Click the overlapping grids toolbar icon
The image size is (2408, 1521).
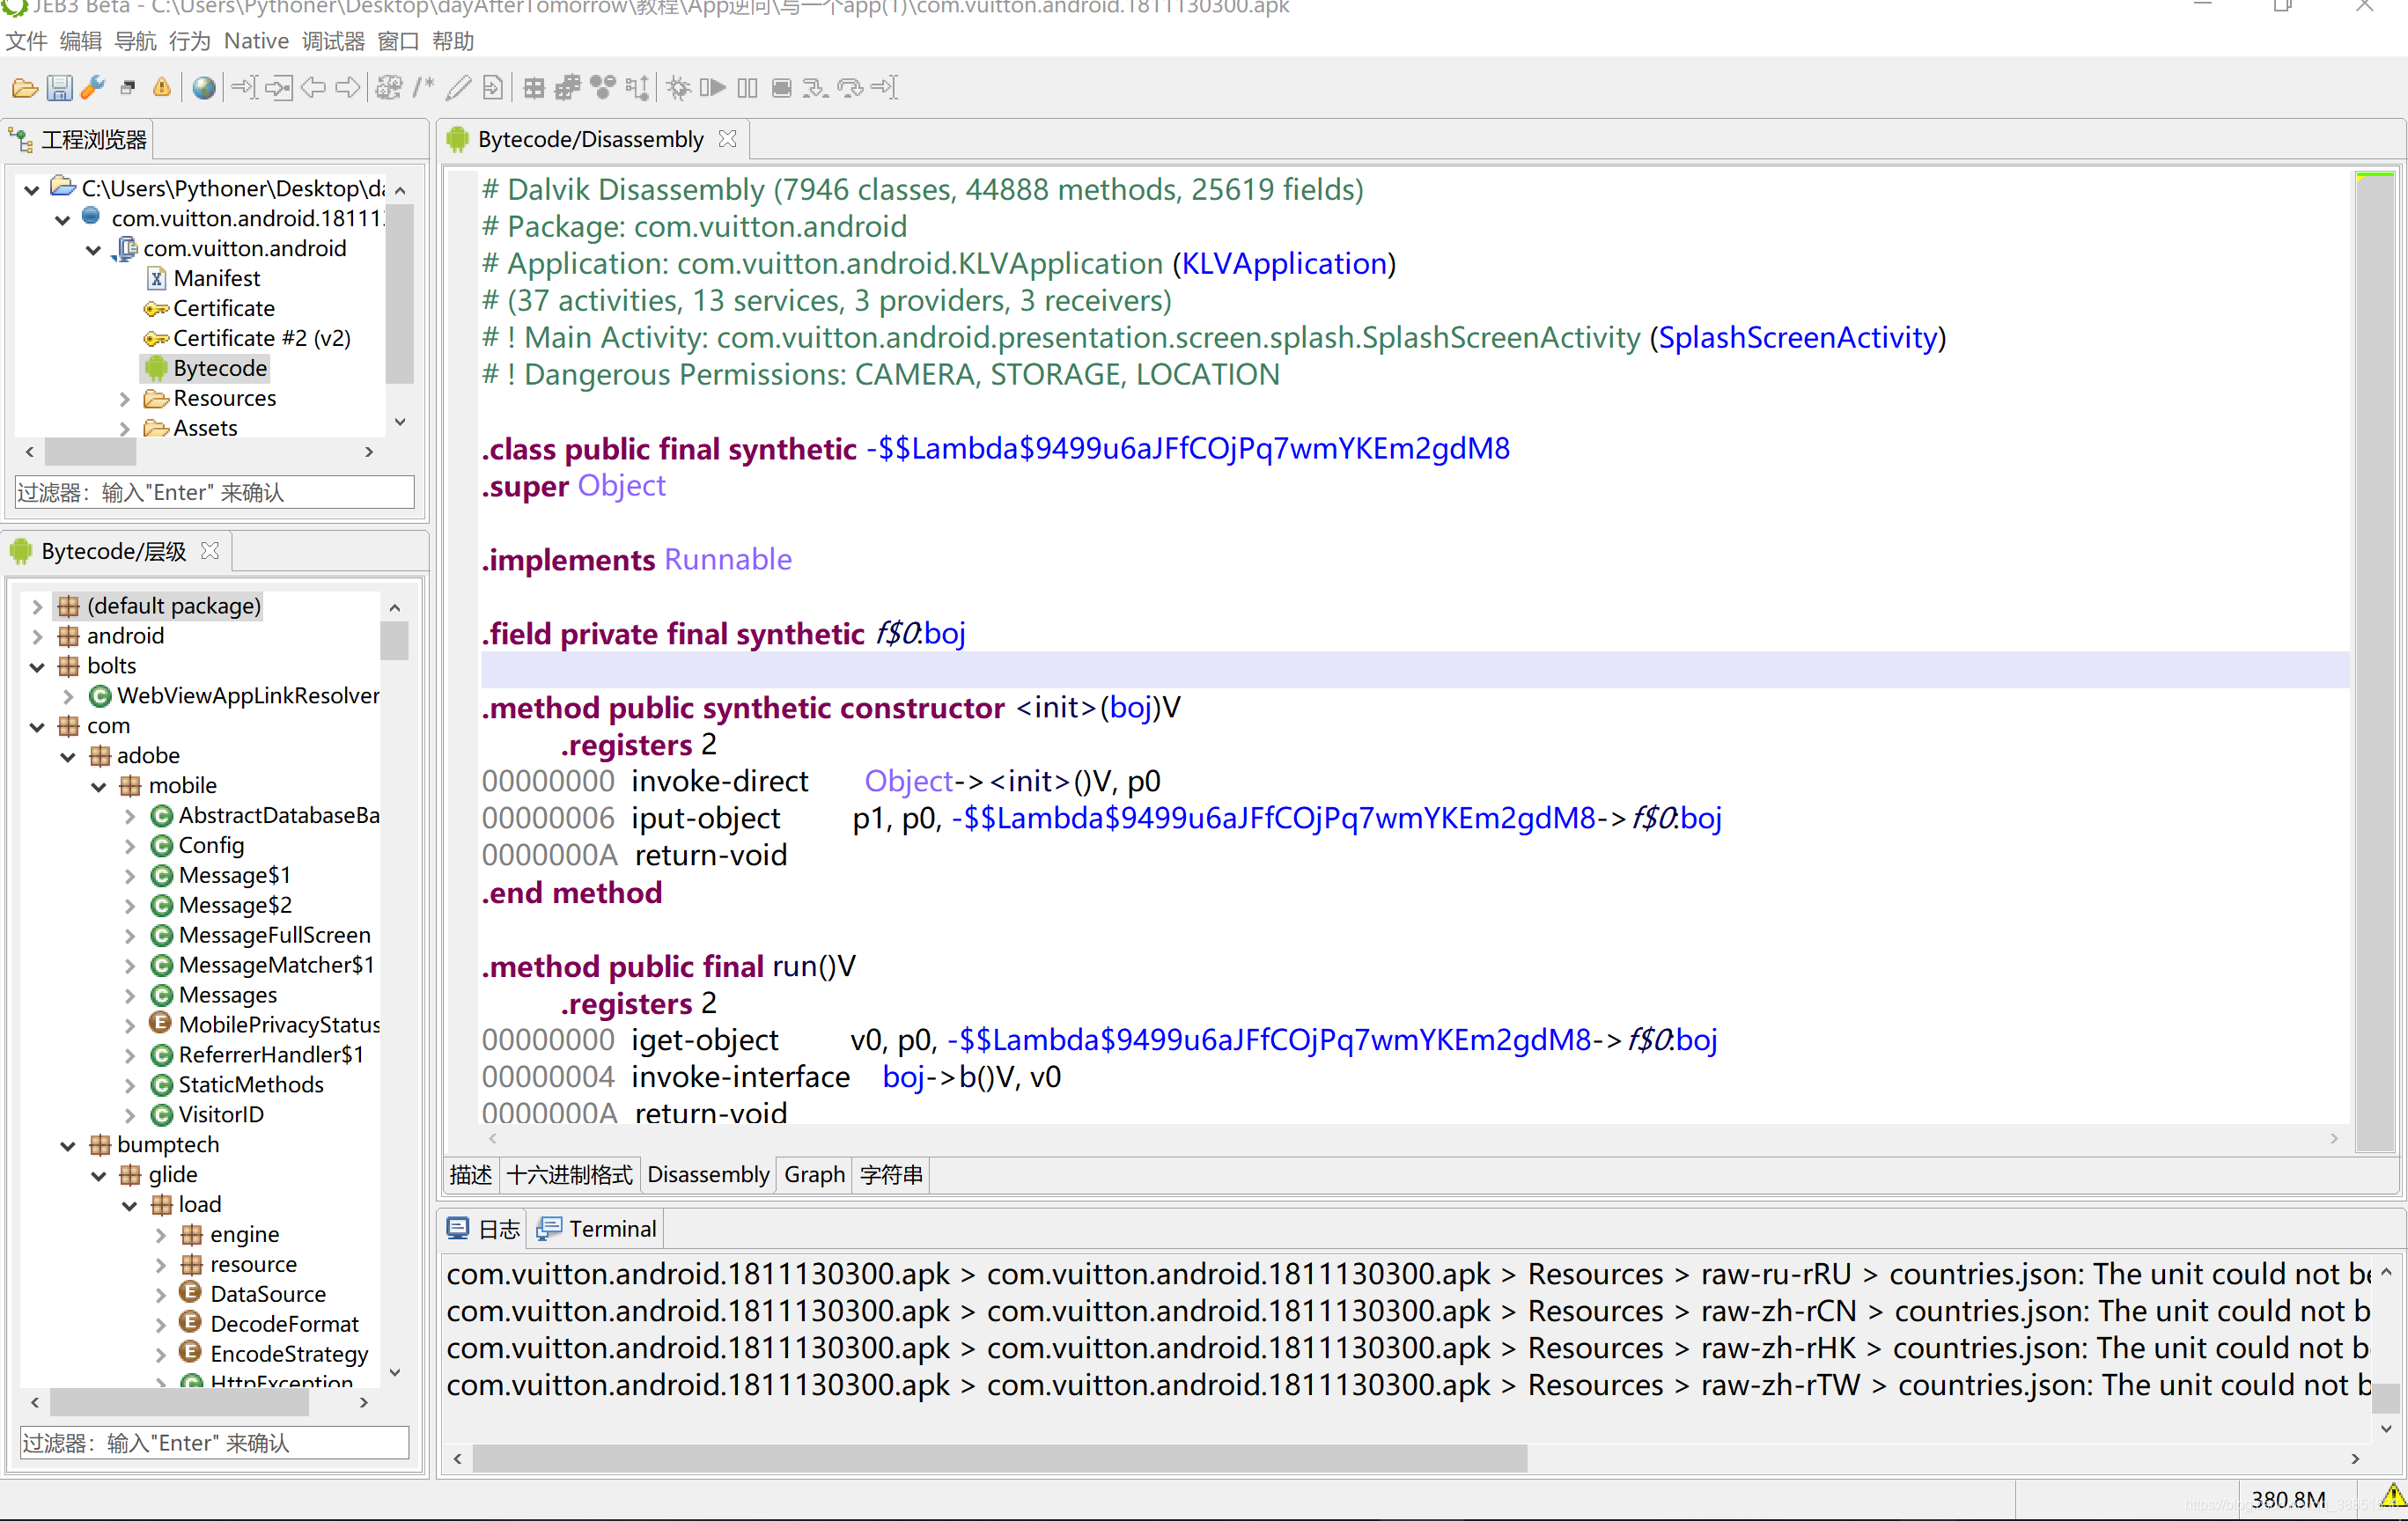click(x=568, y=88)
